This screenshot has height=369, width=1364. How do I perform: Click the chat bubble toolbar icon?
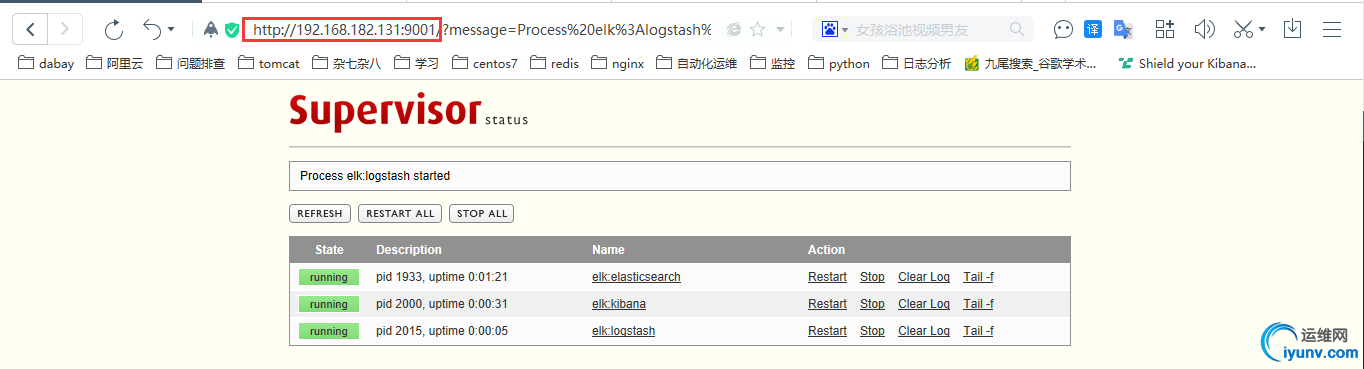pos(1064,30)
